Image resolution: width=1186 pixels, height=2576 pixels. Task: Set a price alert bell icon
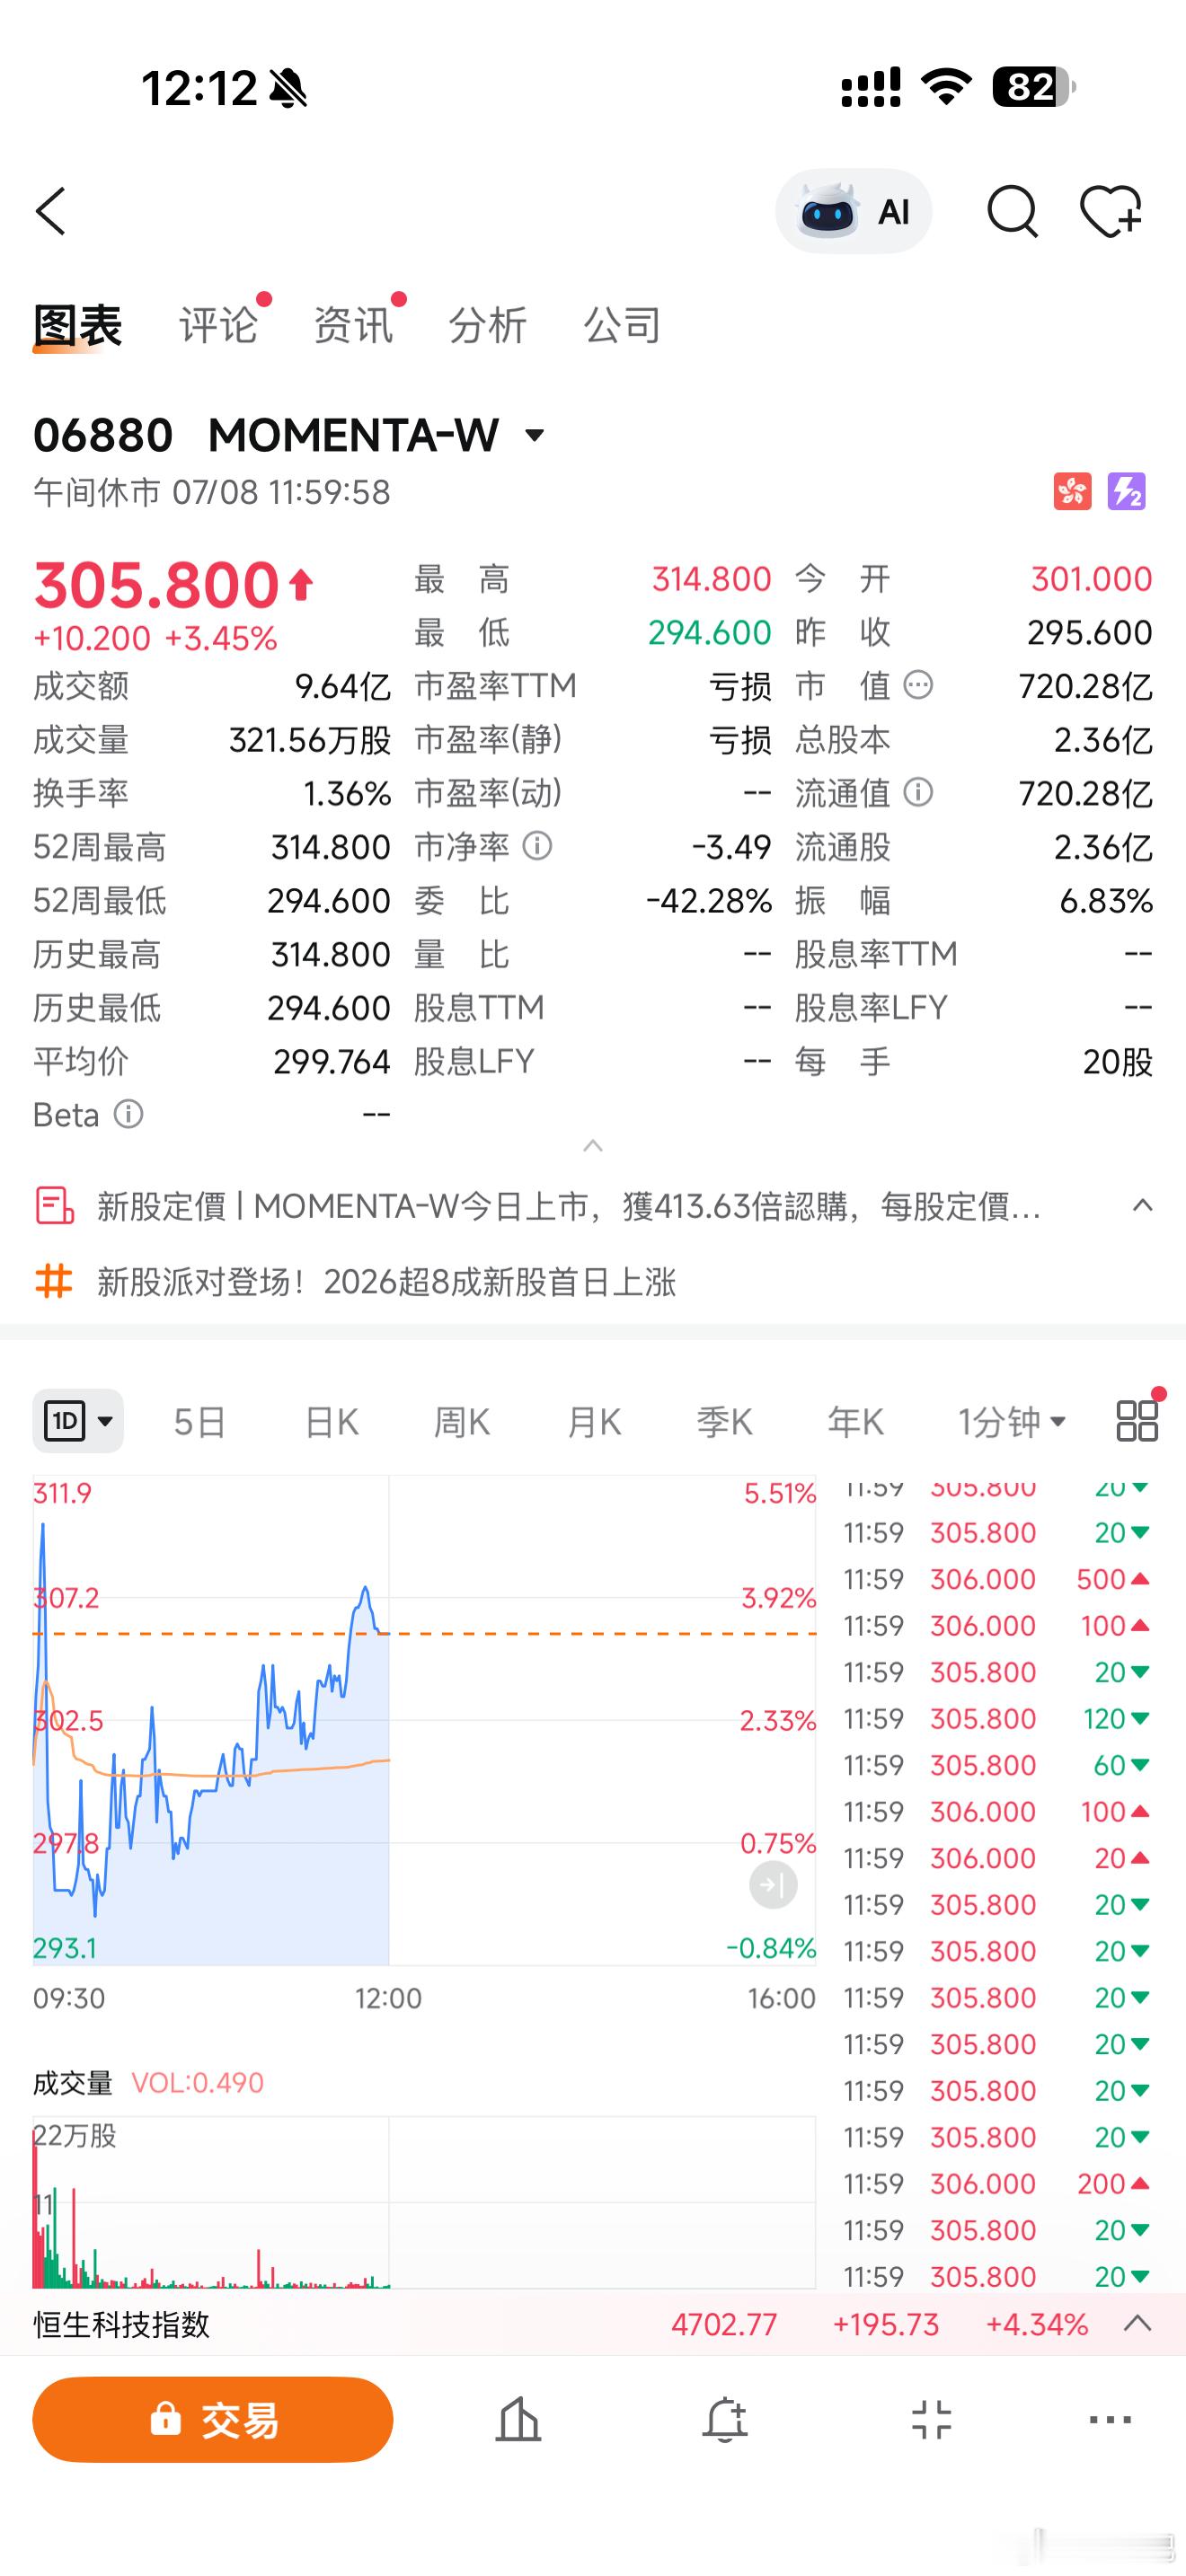pyautogui.click(x=725, y=2420)
